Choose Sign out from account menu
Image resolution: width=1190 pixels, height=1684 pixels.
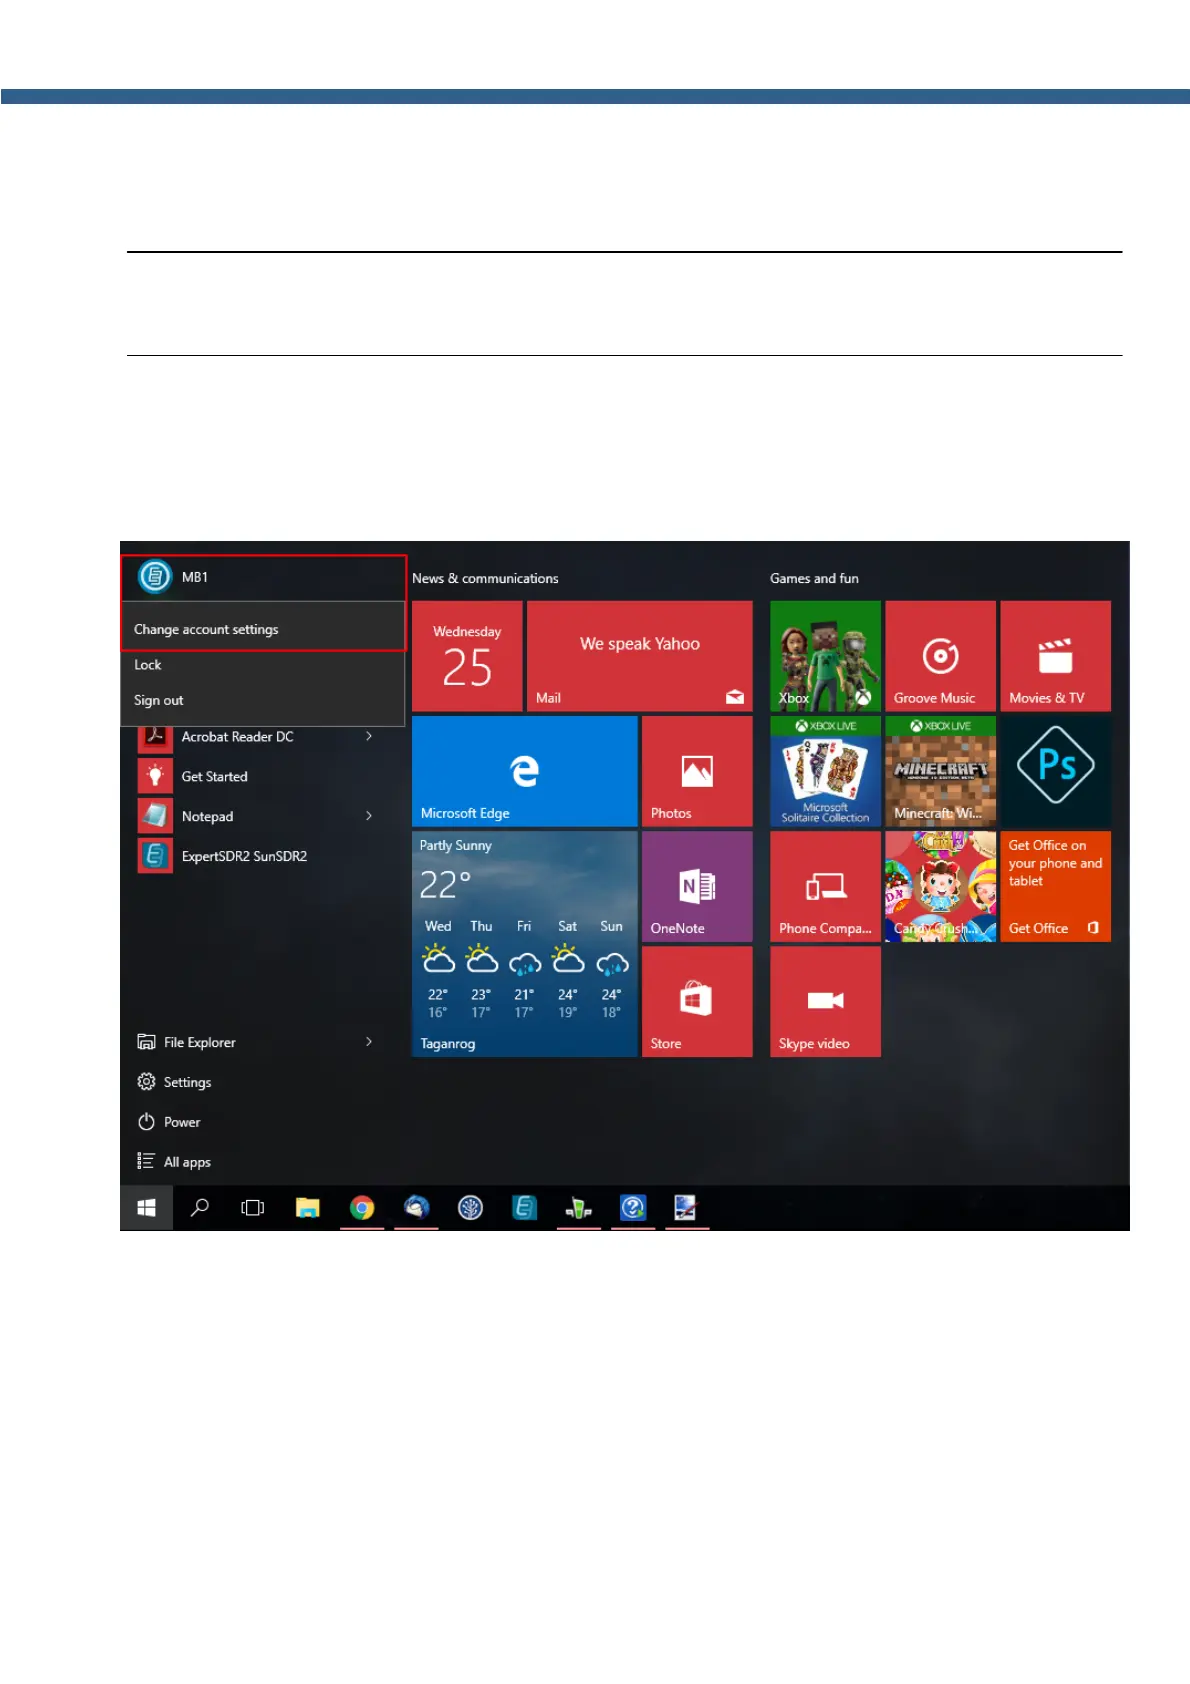(159, 700)
